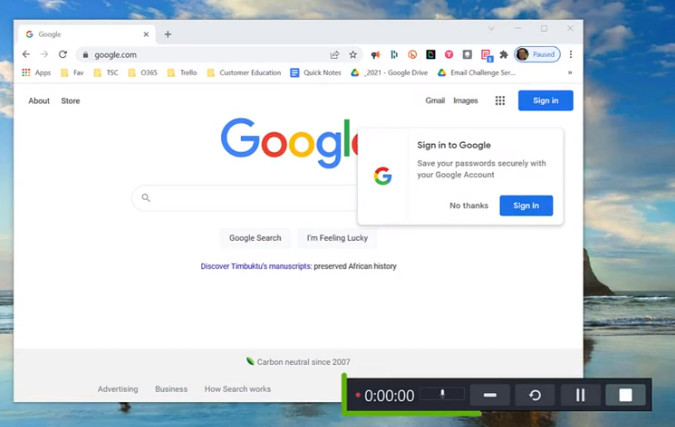Open Gmail from the top bar
This screenshot has height=427, width=675.
pos(435,100)
